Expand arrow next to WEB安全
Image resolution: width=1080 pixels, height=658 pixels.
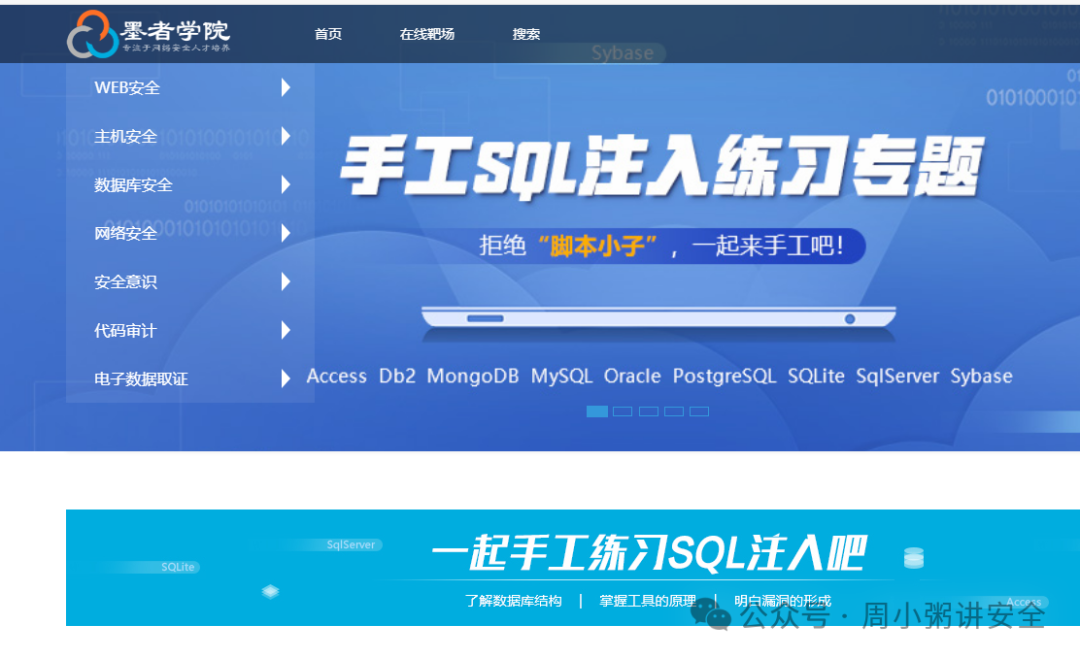click(x=286, y=88)
